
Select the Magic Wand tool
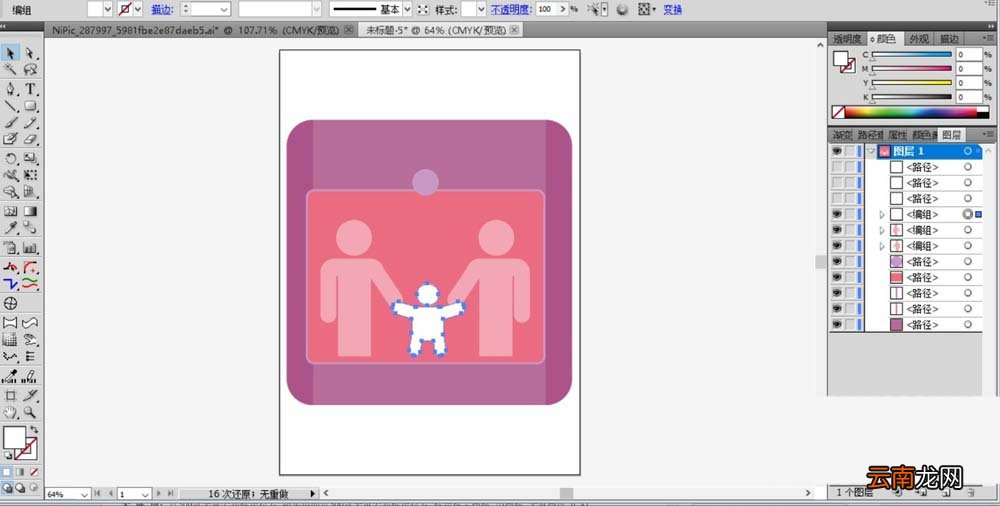click(10, 69)
